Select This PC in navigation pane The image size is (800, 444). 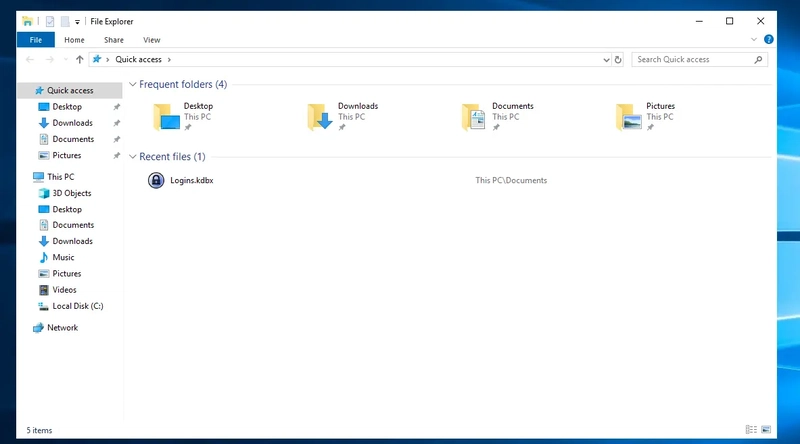pyautogui.click(x=60, y=177)
